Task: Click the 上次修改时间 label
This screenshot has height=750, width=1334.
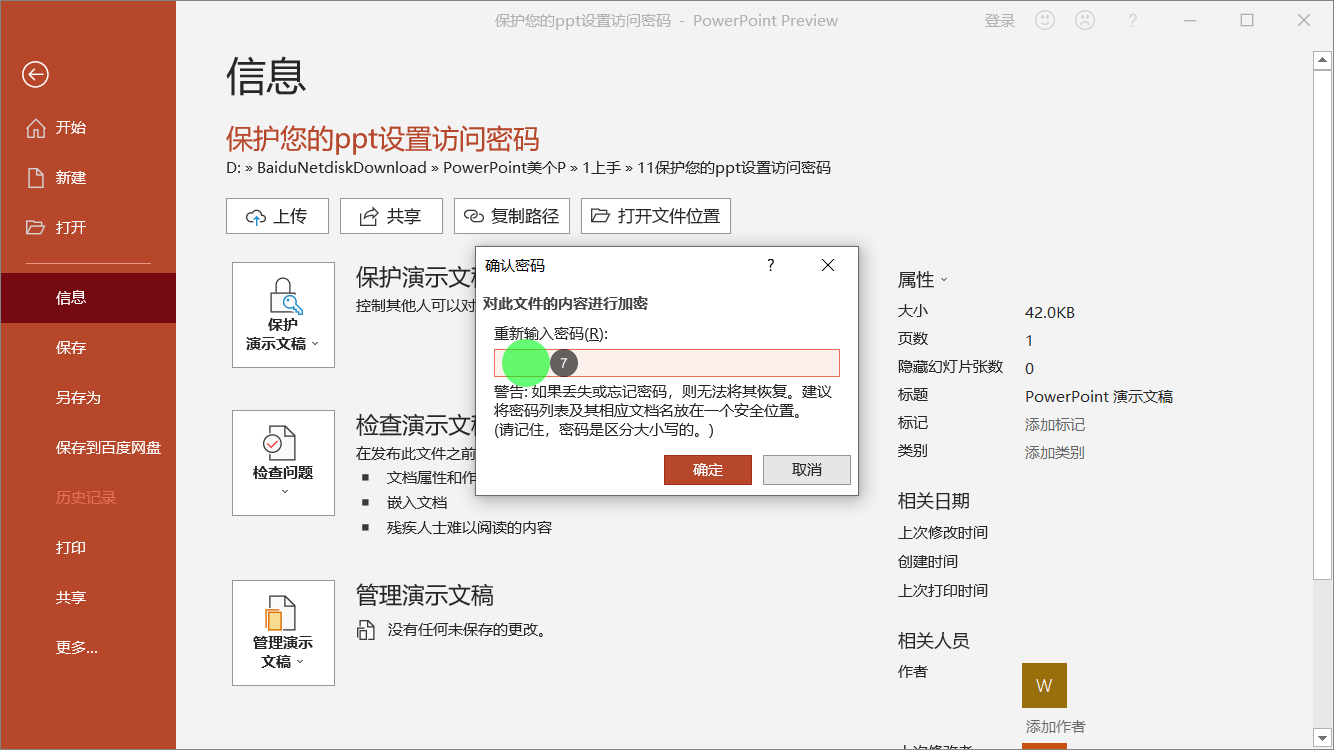Action: (943, 533)
